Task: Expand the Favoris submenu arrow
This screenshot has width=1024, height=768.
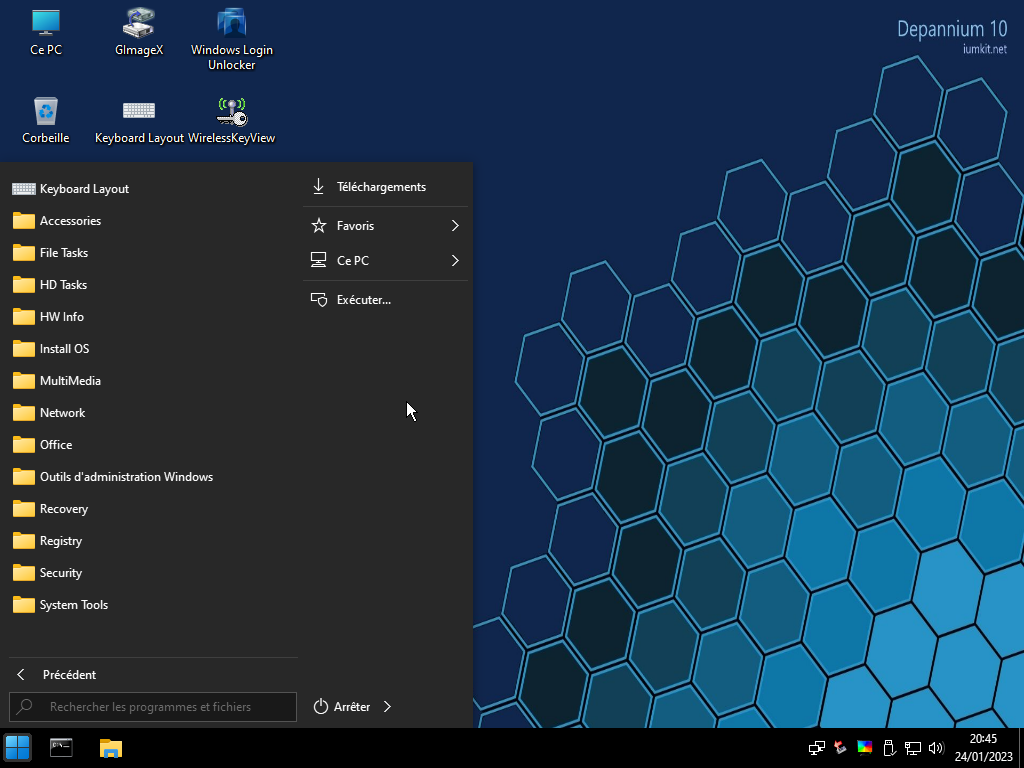Action: click(455, 226)
